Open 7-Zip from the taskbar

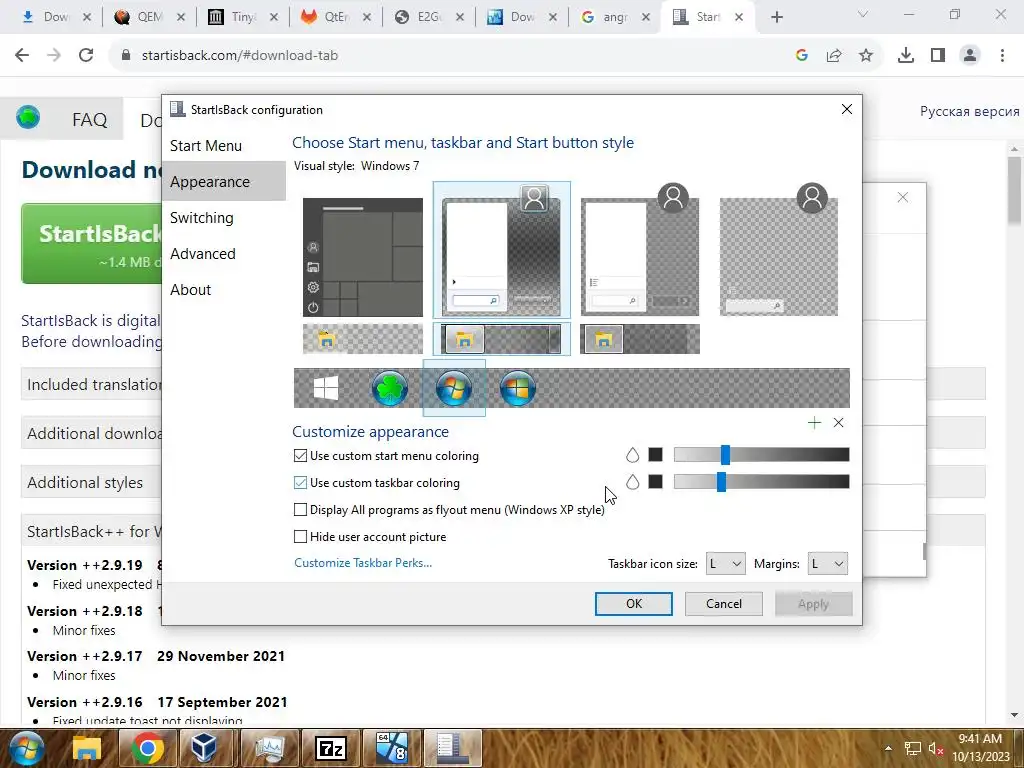tap(330, 748)
